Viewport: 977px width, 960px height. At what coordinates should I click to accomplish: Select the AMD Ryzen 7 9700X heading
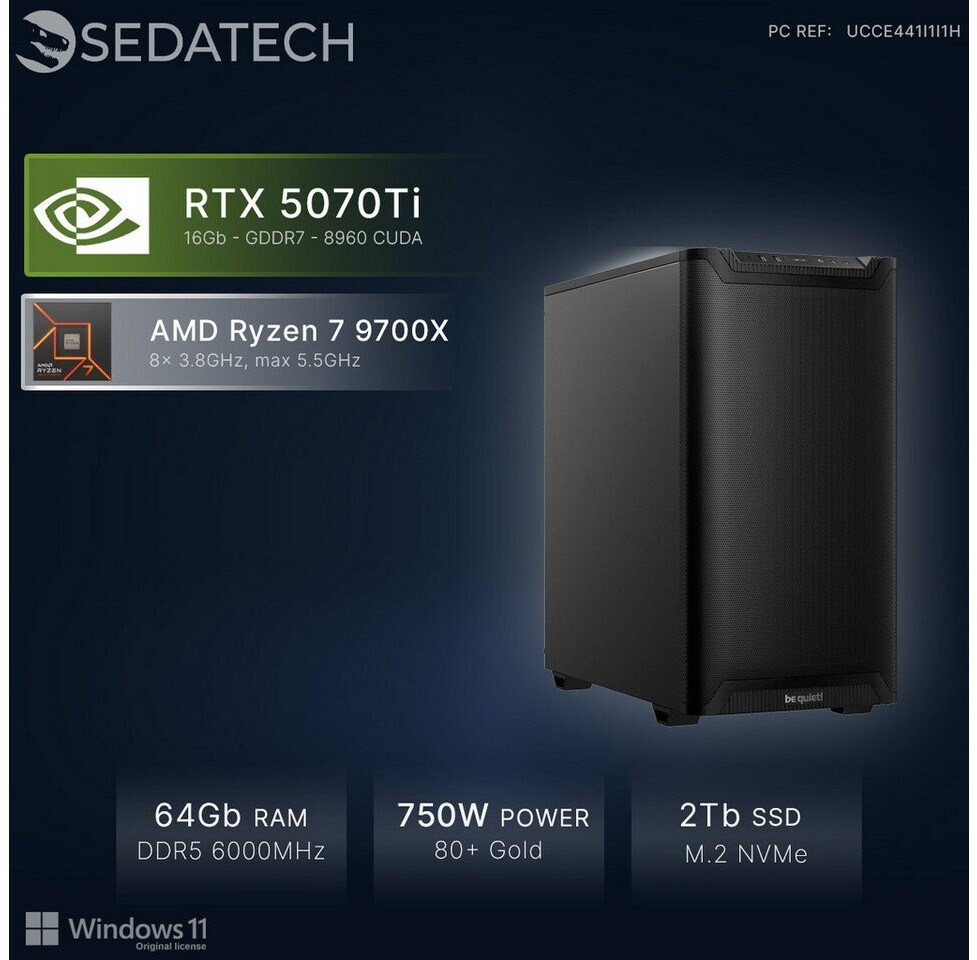point(299,331)
